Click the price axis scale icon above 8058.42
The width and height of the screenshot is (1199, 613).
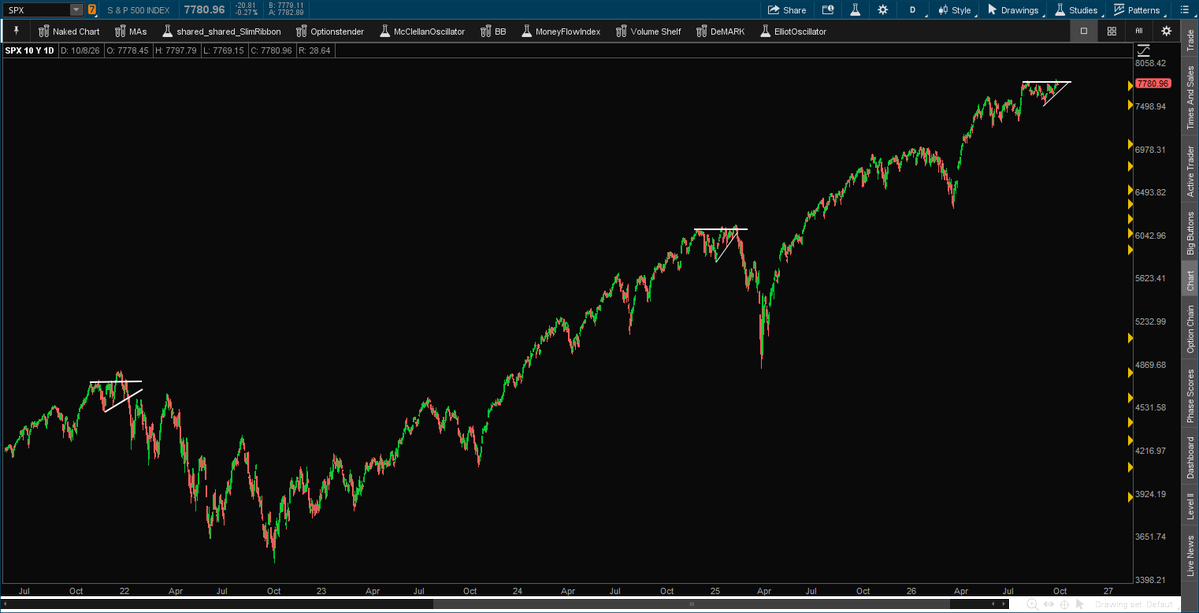click(1145, 51)
